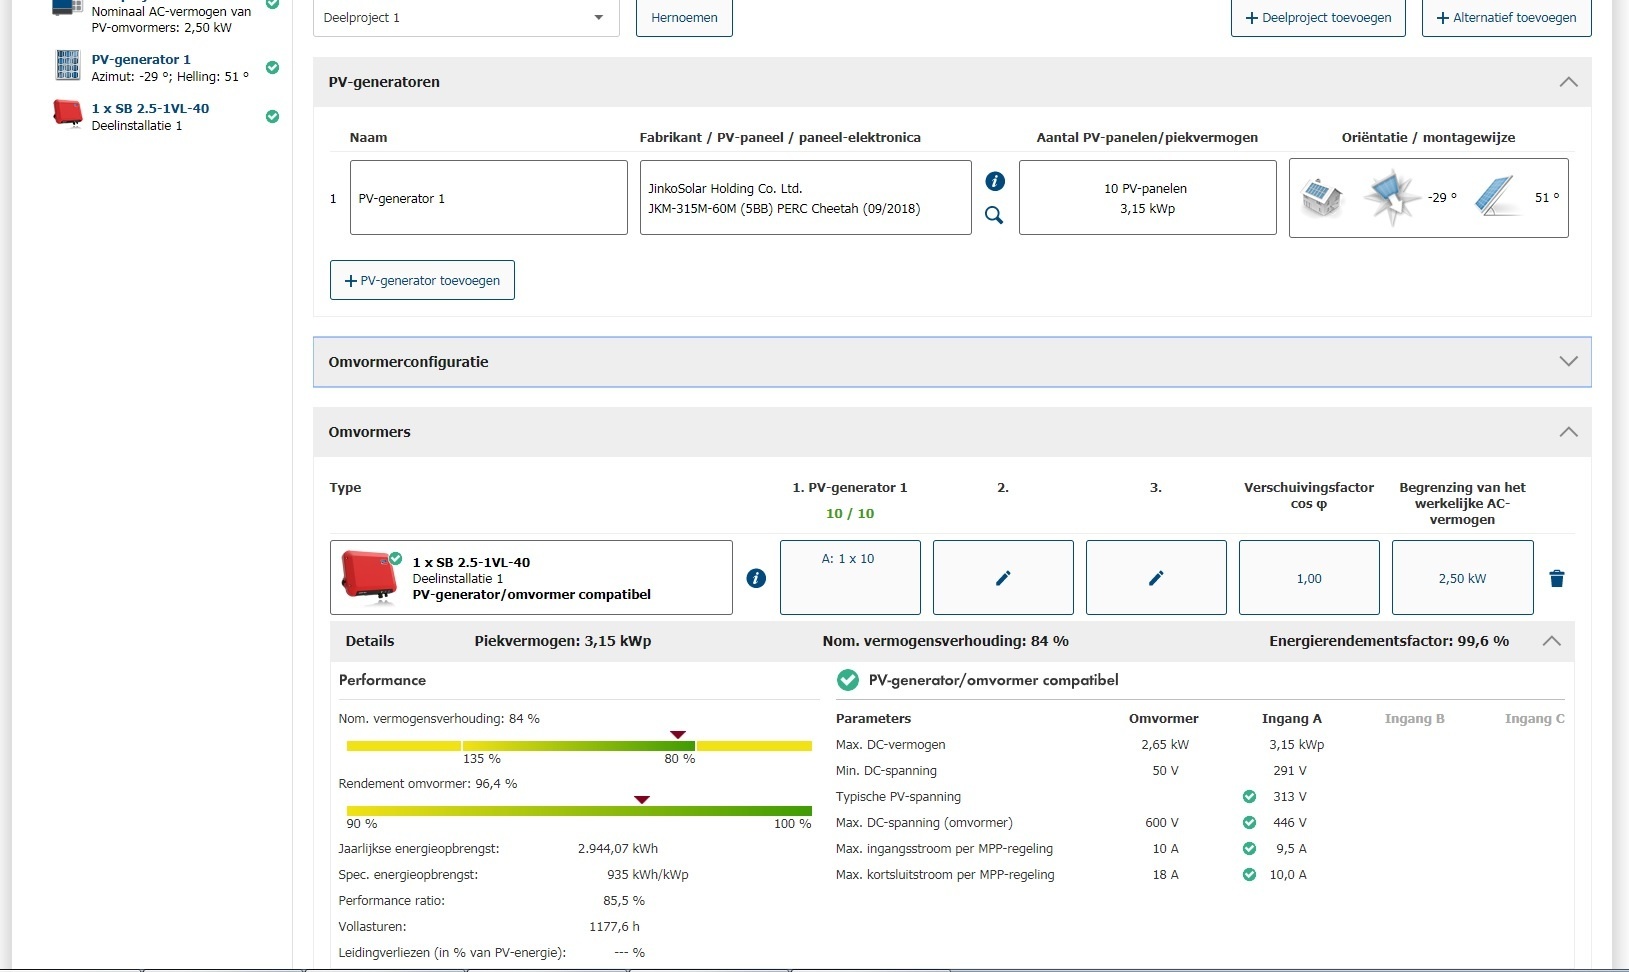The width and height of the screenshot is (1629, 972).
Task: Open the Deelproject 1 dropdown
Action: (x=466, y=18)
